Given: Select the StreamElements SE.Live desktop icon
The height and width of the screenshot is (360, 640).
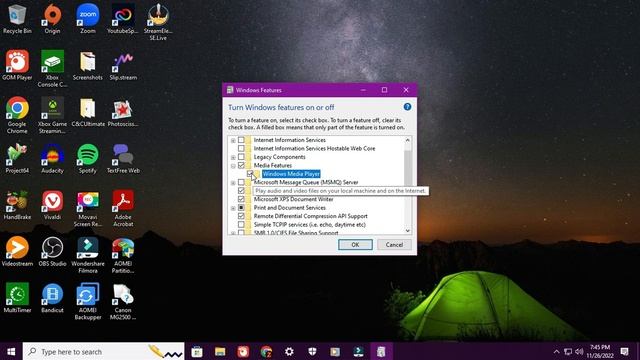Looking at the screenshot, I should (x=158, y=22).
